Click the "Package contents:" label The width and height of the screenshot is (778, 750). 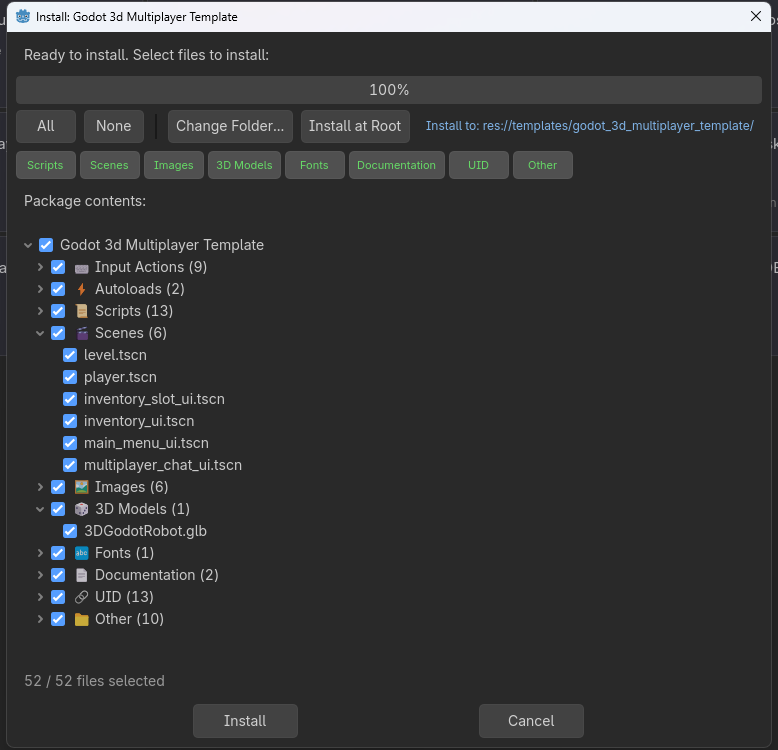tap(85, 201)
